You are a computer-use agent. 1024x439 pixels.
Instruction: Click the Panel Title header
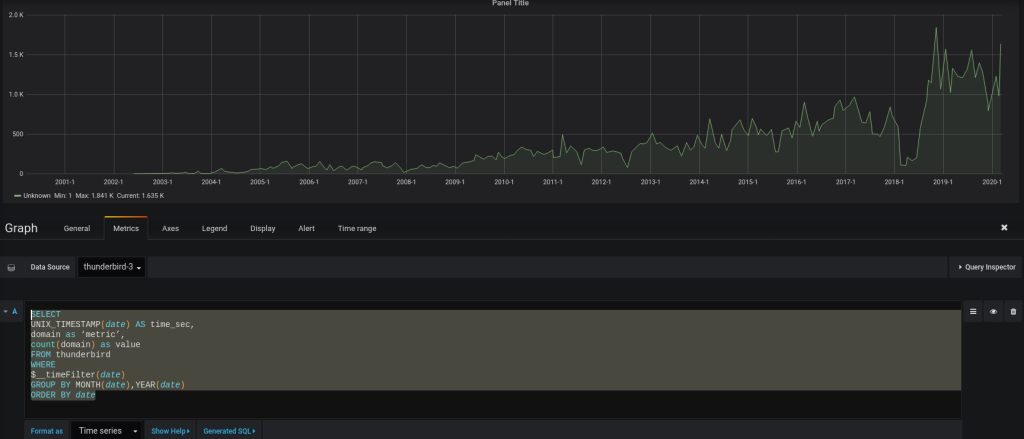[511, 4]
